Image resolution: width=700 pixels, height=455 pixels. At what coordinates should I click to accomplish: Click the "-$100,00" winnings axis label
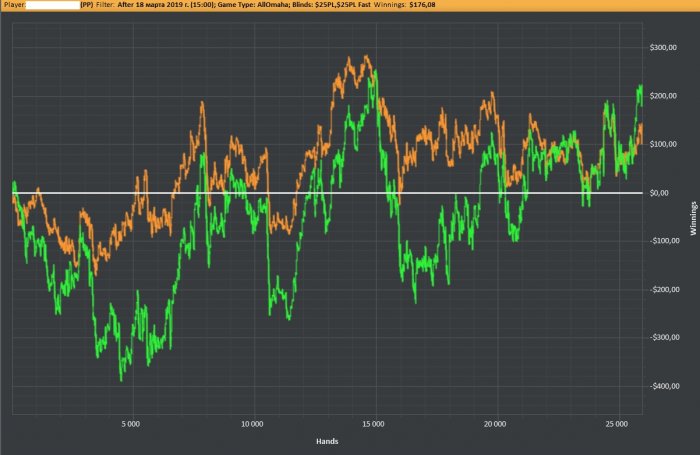click(x=664, y=241)
